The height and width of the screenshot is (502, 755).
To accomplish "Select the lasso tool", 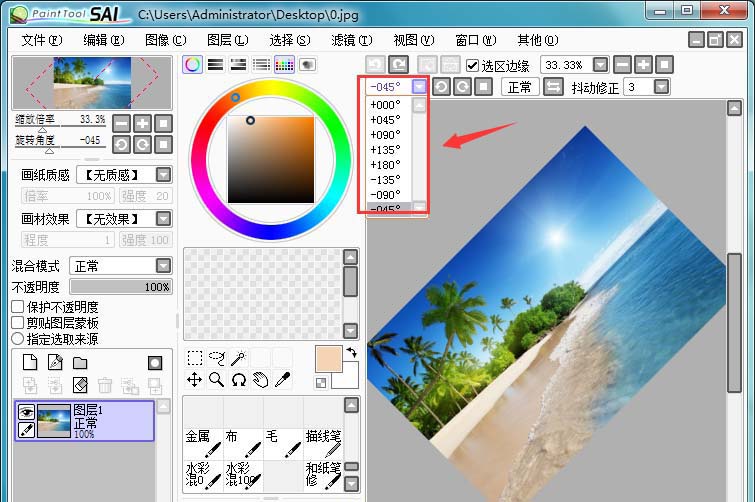I will (x=216, y=358).
